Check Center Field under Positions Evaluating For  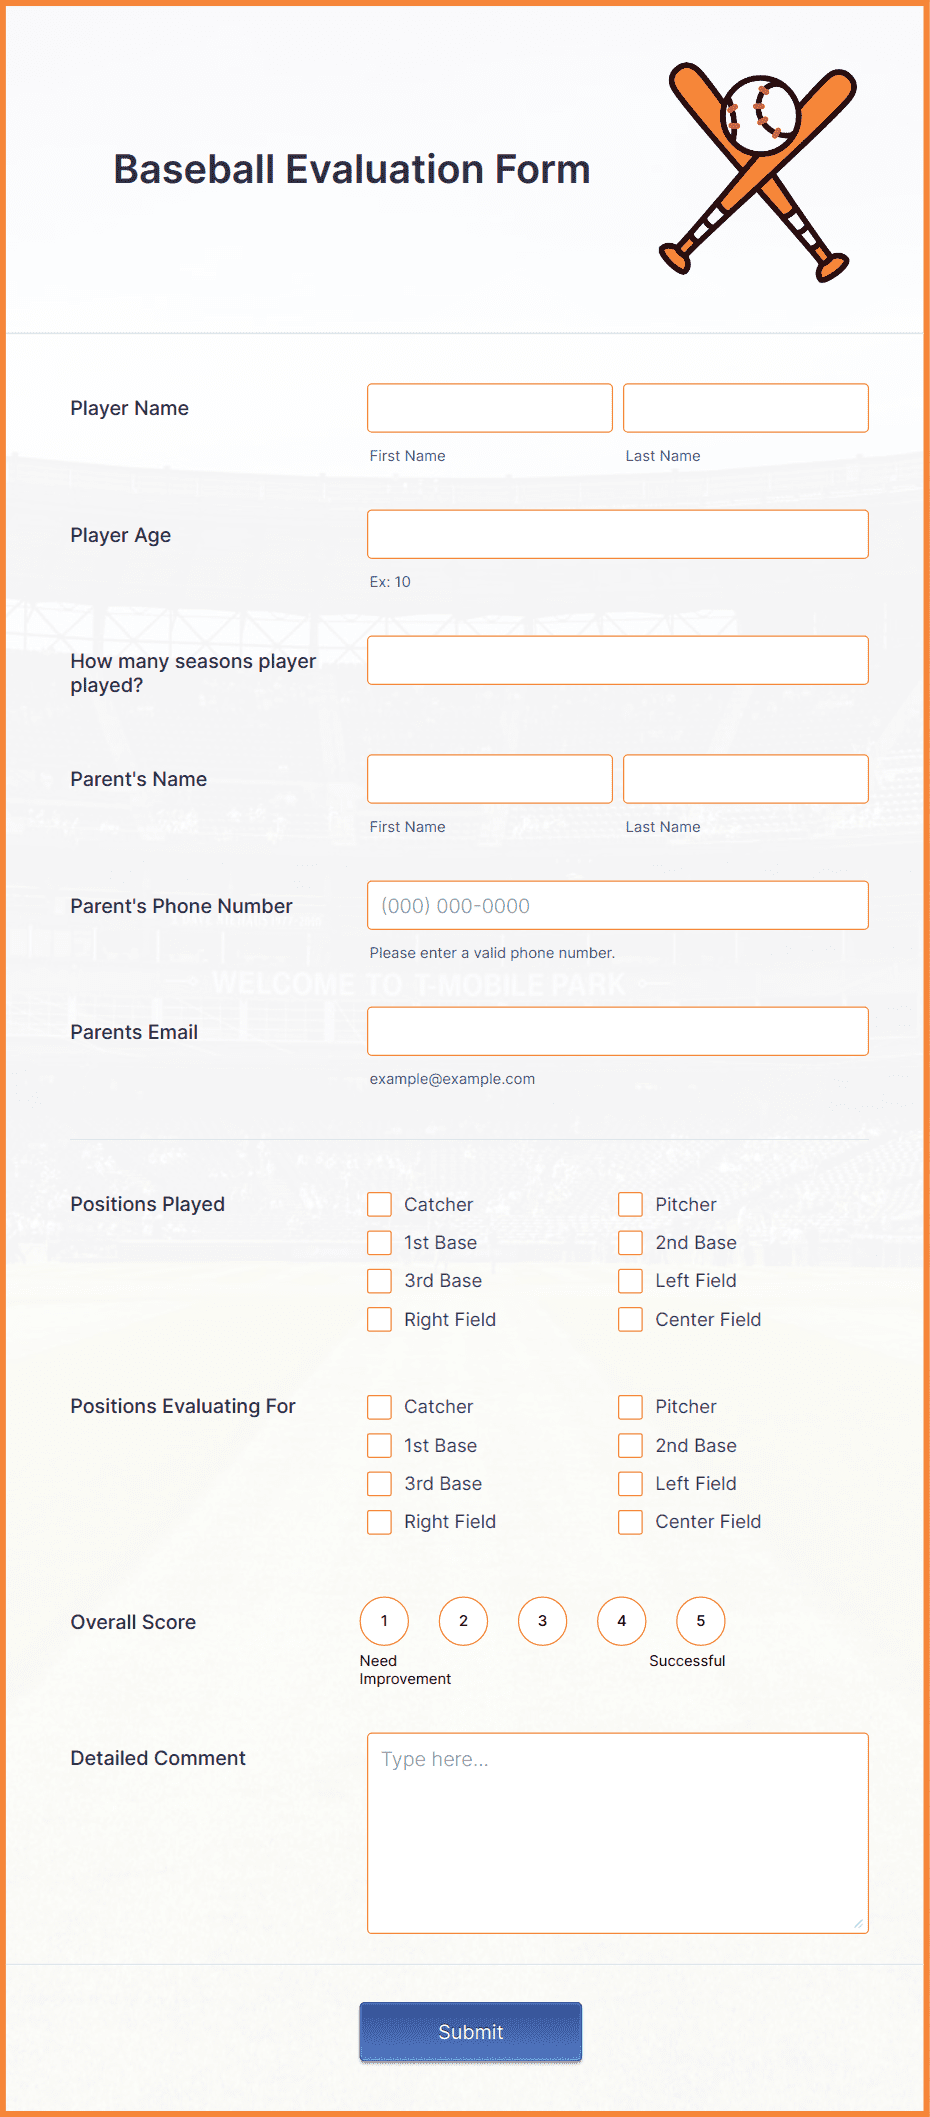[x=630, y=1521]
